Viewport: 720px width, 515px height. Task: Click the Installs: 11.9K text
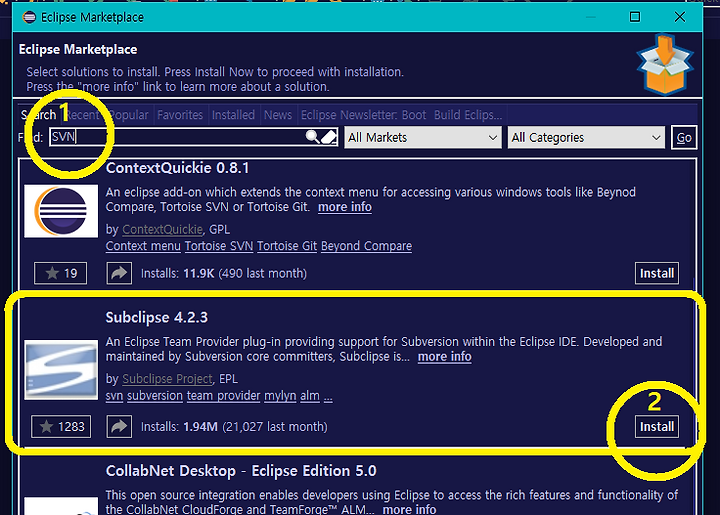point(224,274)
